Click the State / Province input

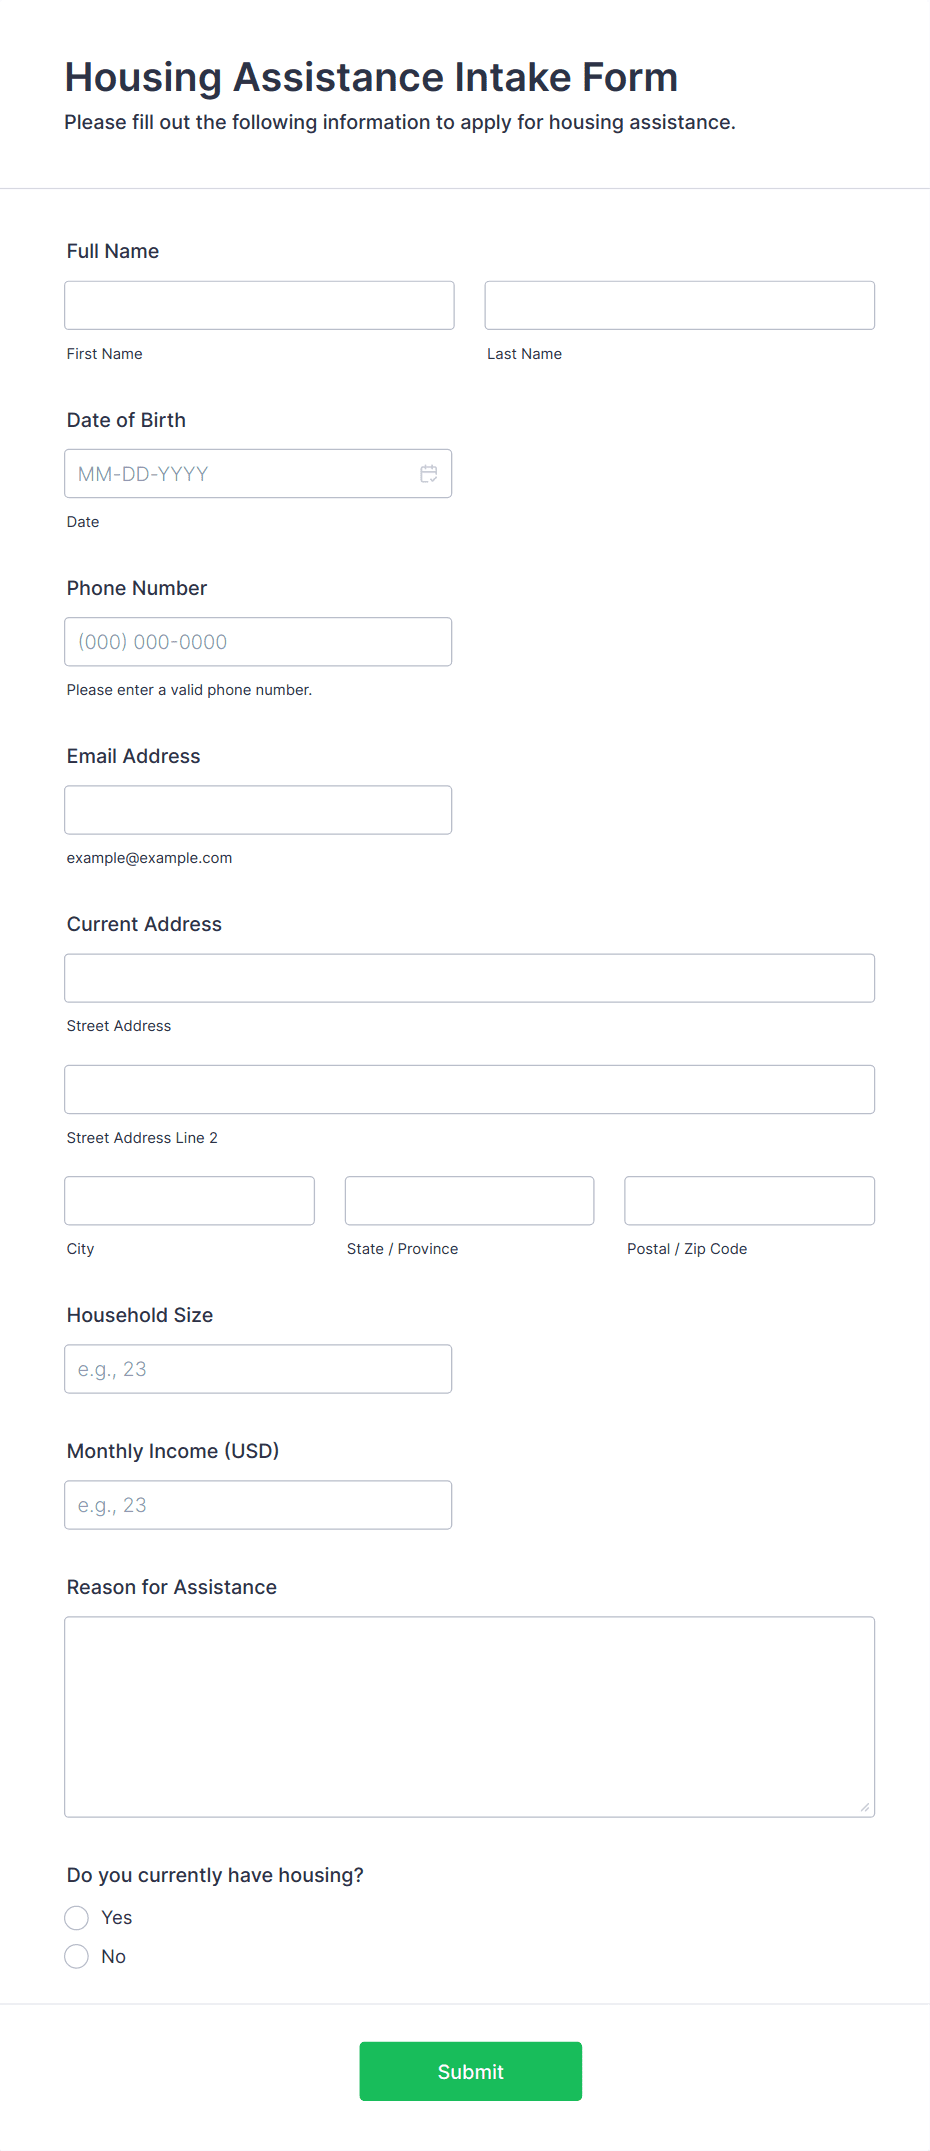click(469, 1200)
